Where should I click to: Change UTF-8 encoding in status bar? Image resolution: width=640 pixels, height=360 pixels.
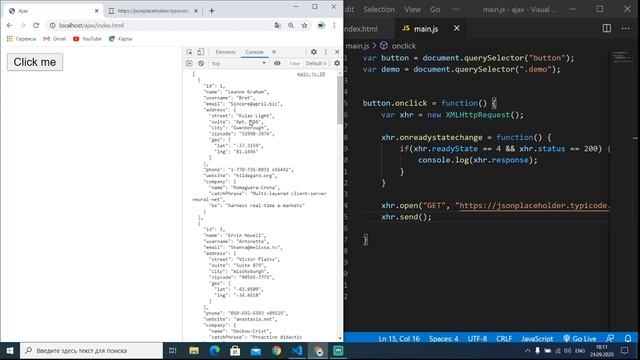[477, 339]
